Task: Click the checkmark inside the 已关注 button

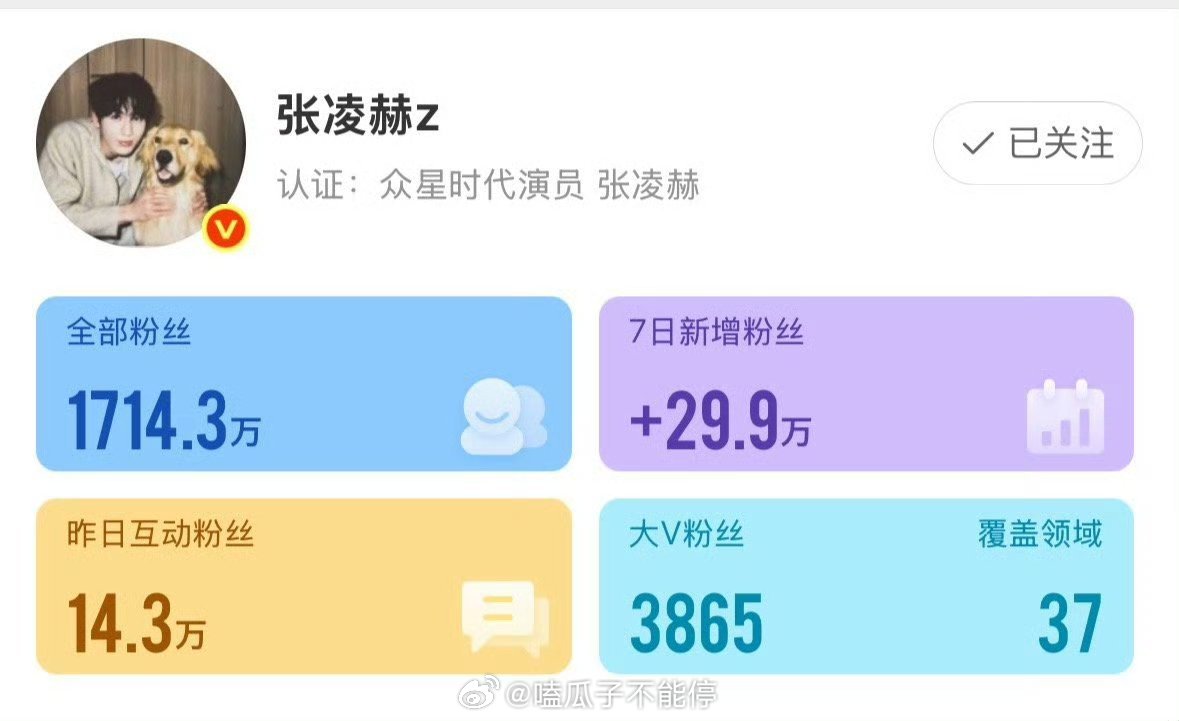Action: pos(973,144)
